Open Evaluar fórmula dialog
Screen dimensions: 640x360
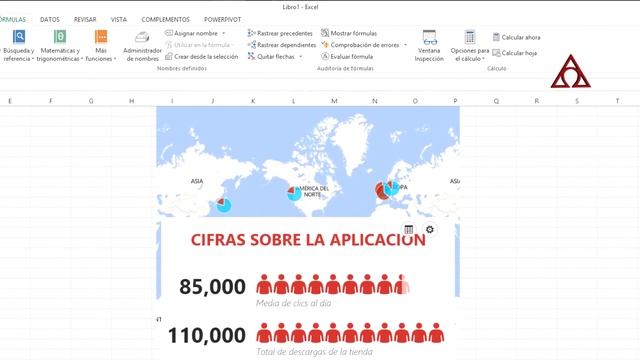(347, 57)
